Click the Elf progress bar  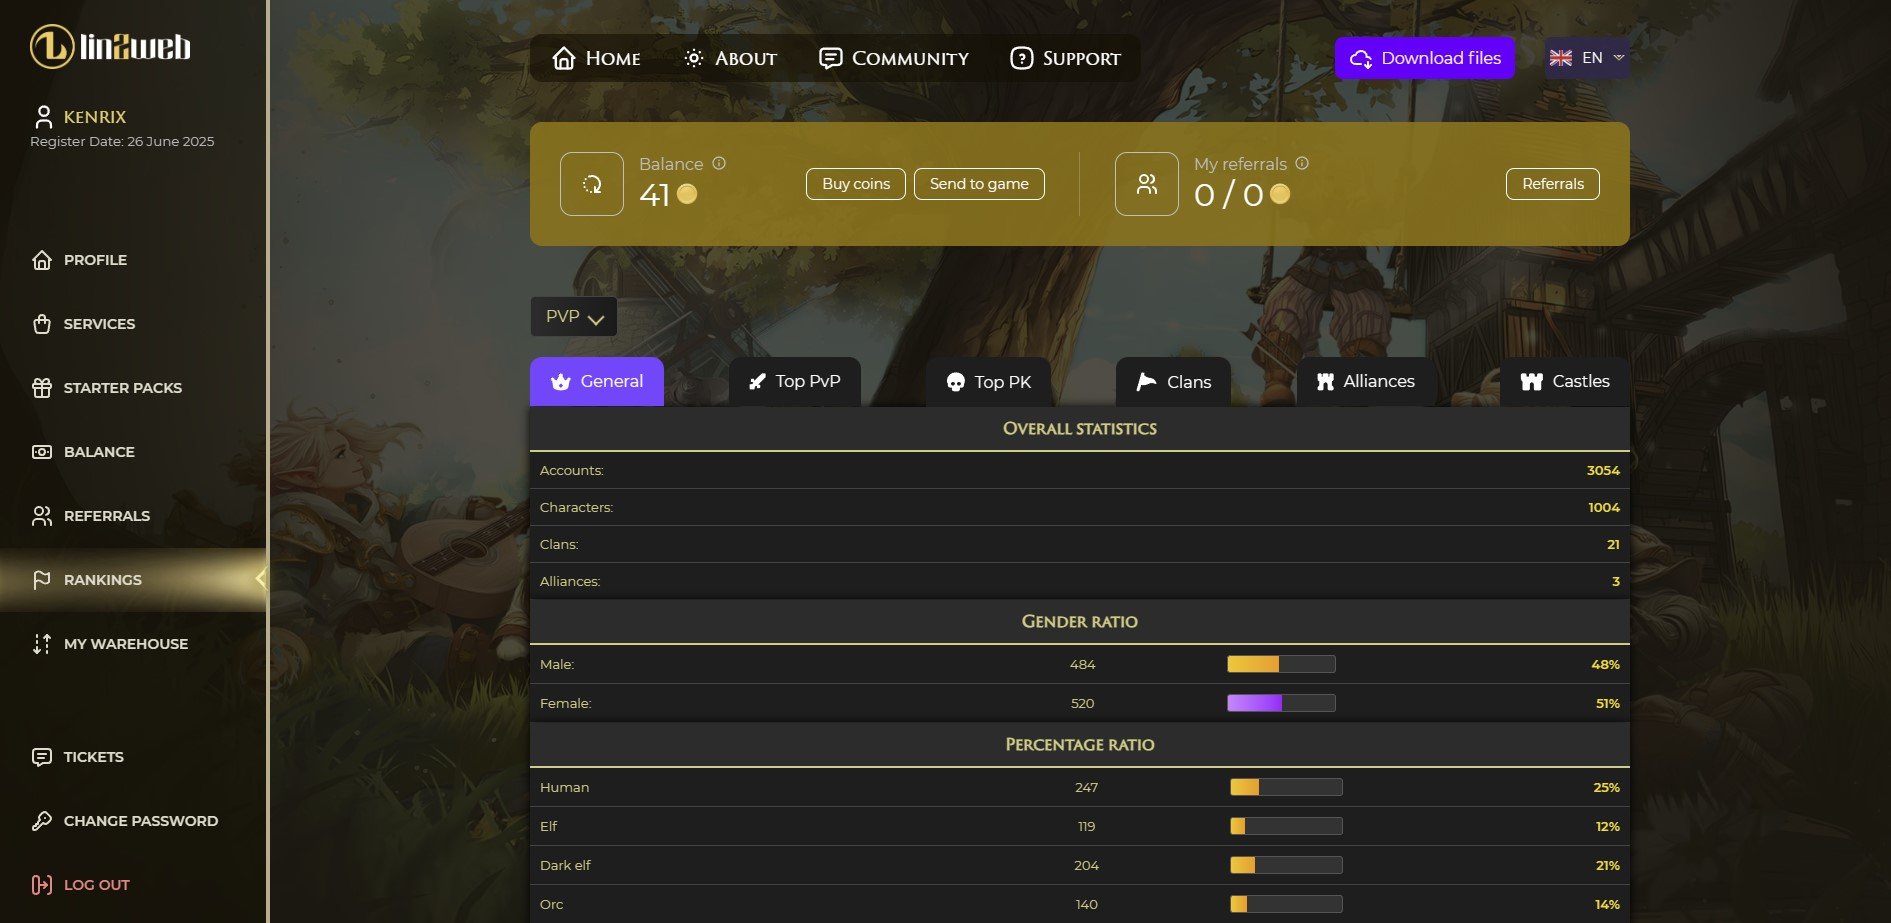point(1286,826)
